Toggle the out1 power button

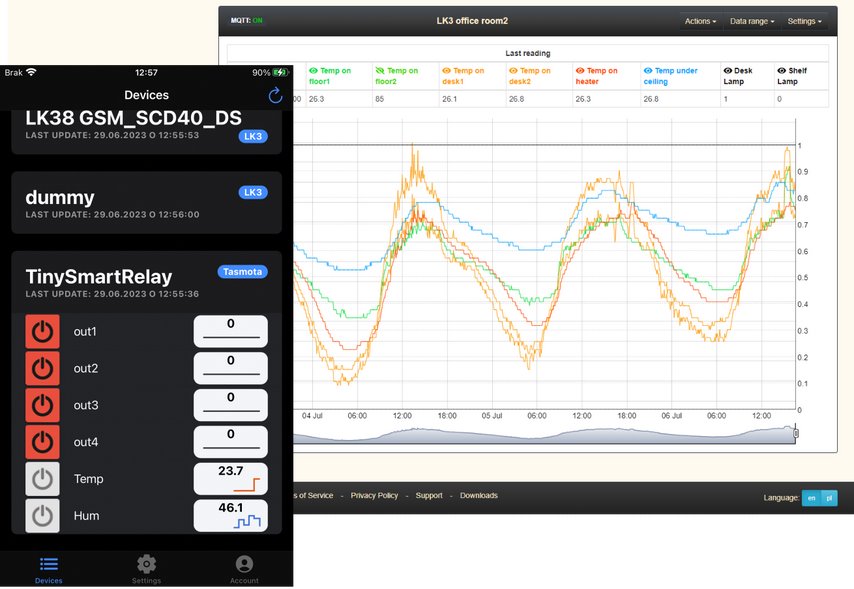[42, 331]
